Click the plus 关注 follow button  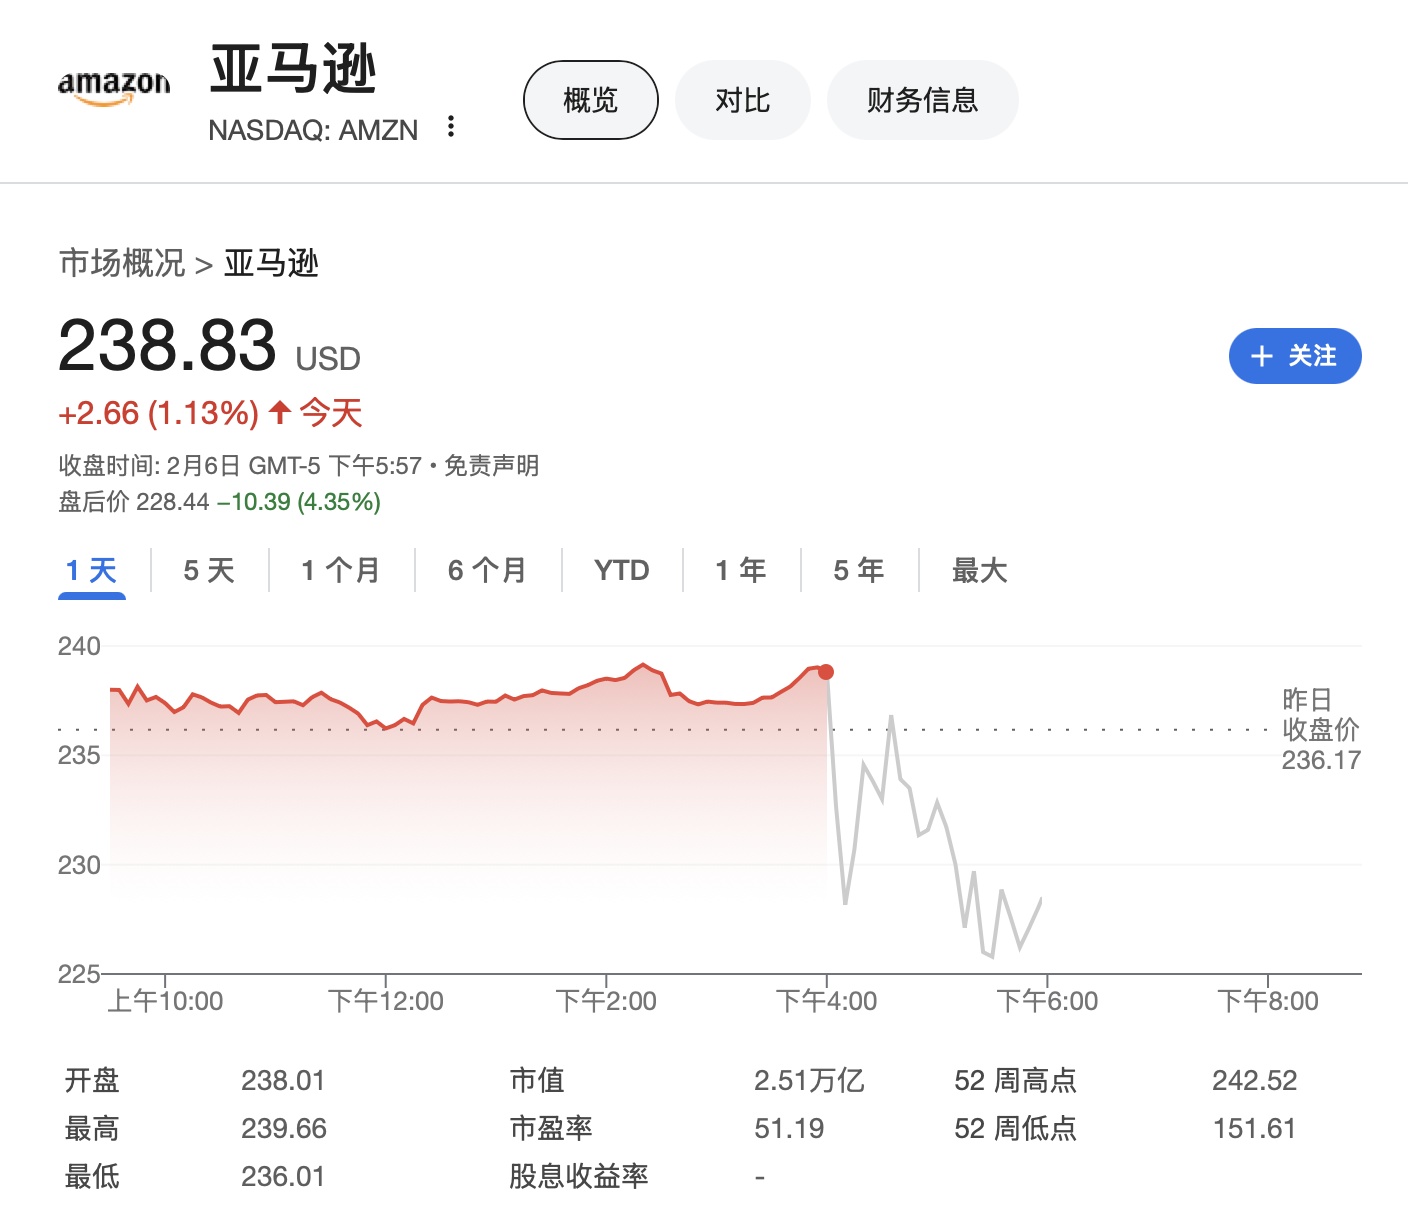[x=1294, y=356]
